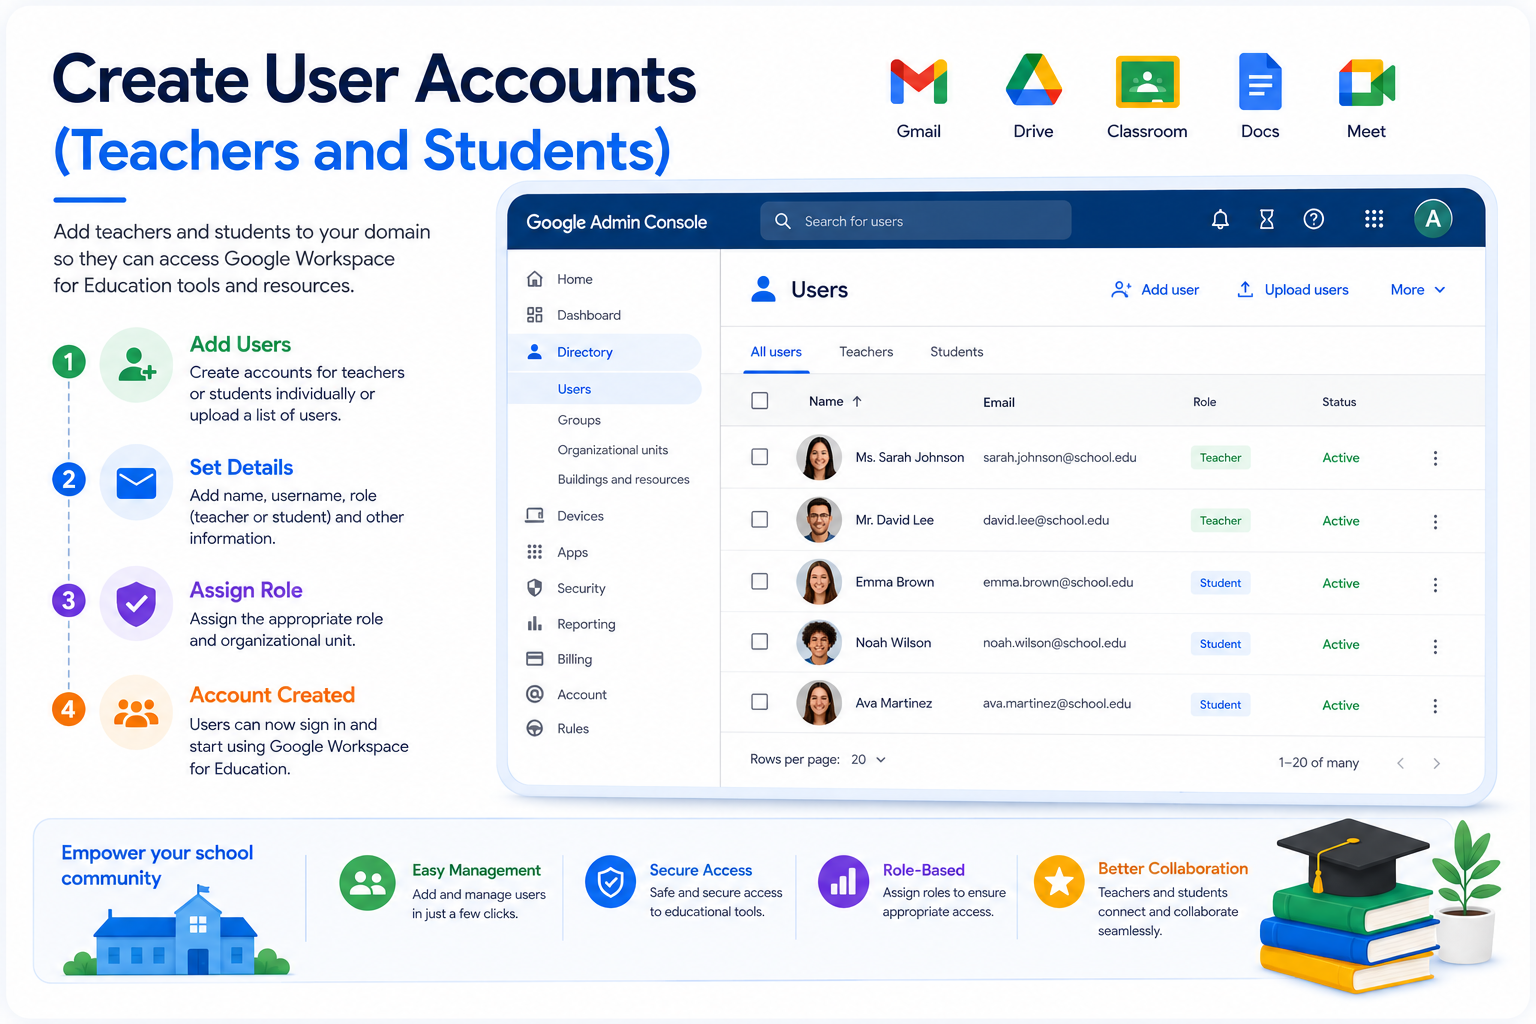Click the Upload users button
This screenshot has width=1536, height=1024.
1293,290
